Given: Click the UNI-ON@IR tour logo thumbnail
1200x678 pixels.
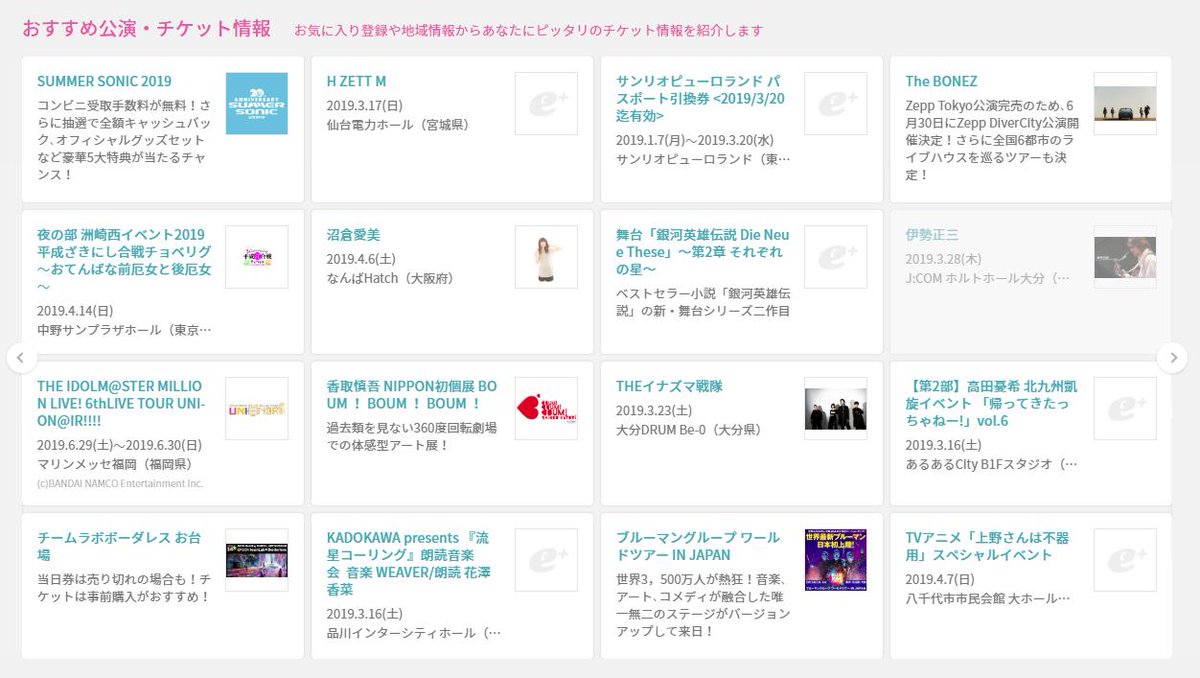Looking at the screenshot, I should point(256,408).
